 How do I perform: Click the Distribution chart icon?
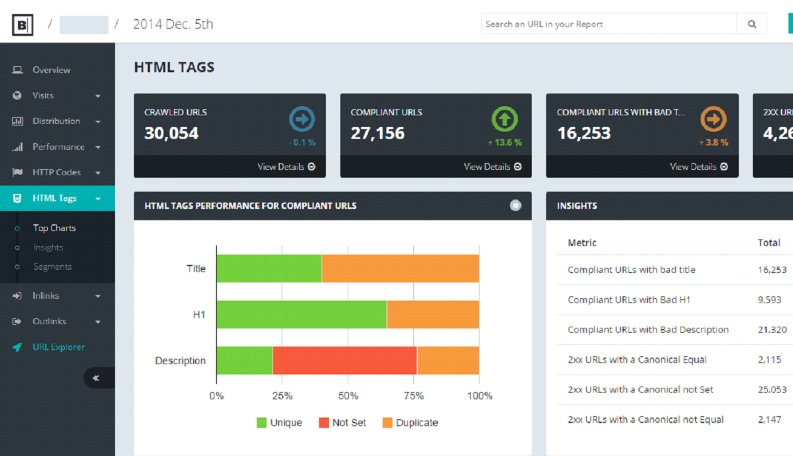pyautogui.click(x=17, y=121)
